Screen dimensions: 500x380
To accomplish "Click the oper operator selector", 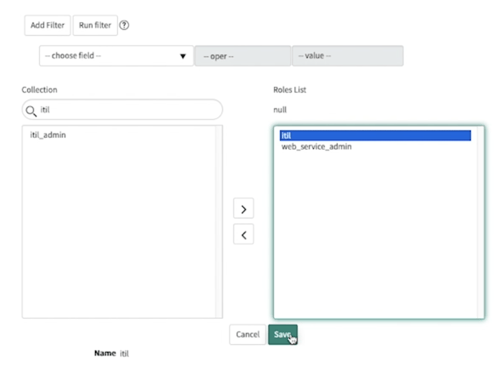I will pos(243,56).
